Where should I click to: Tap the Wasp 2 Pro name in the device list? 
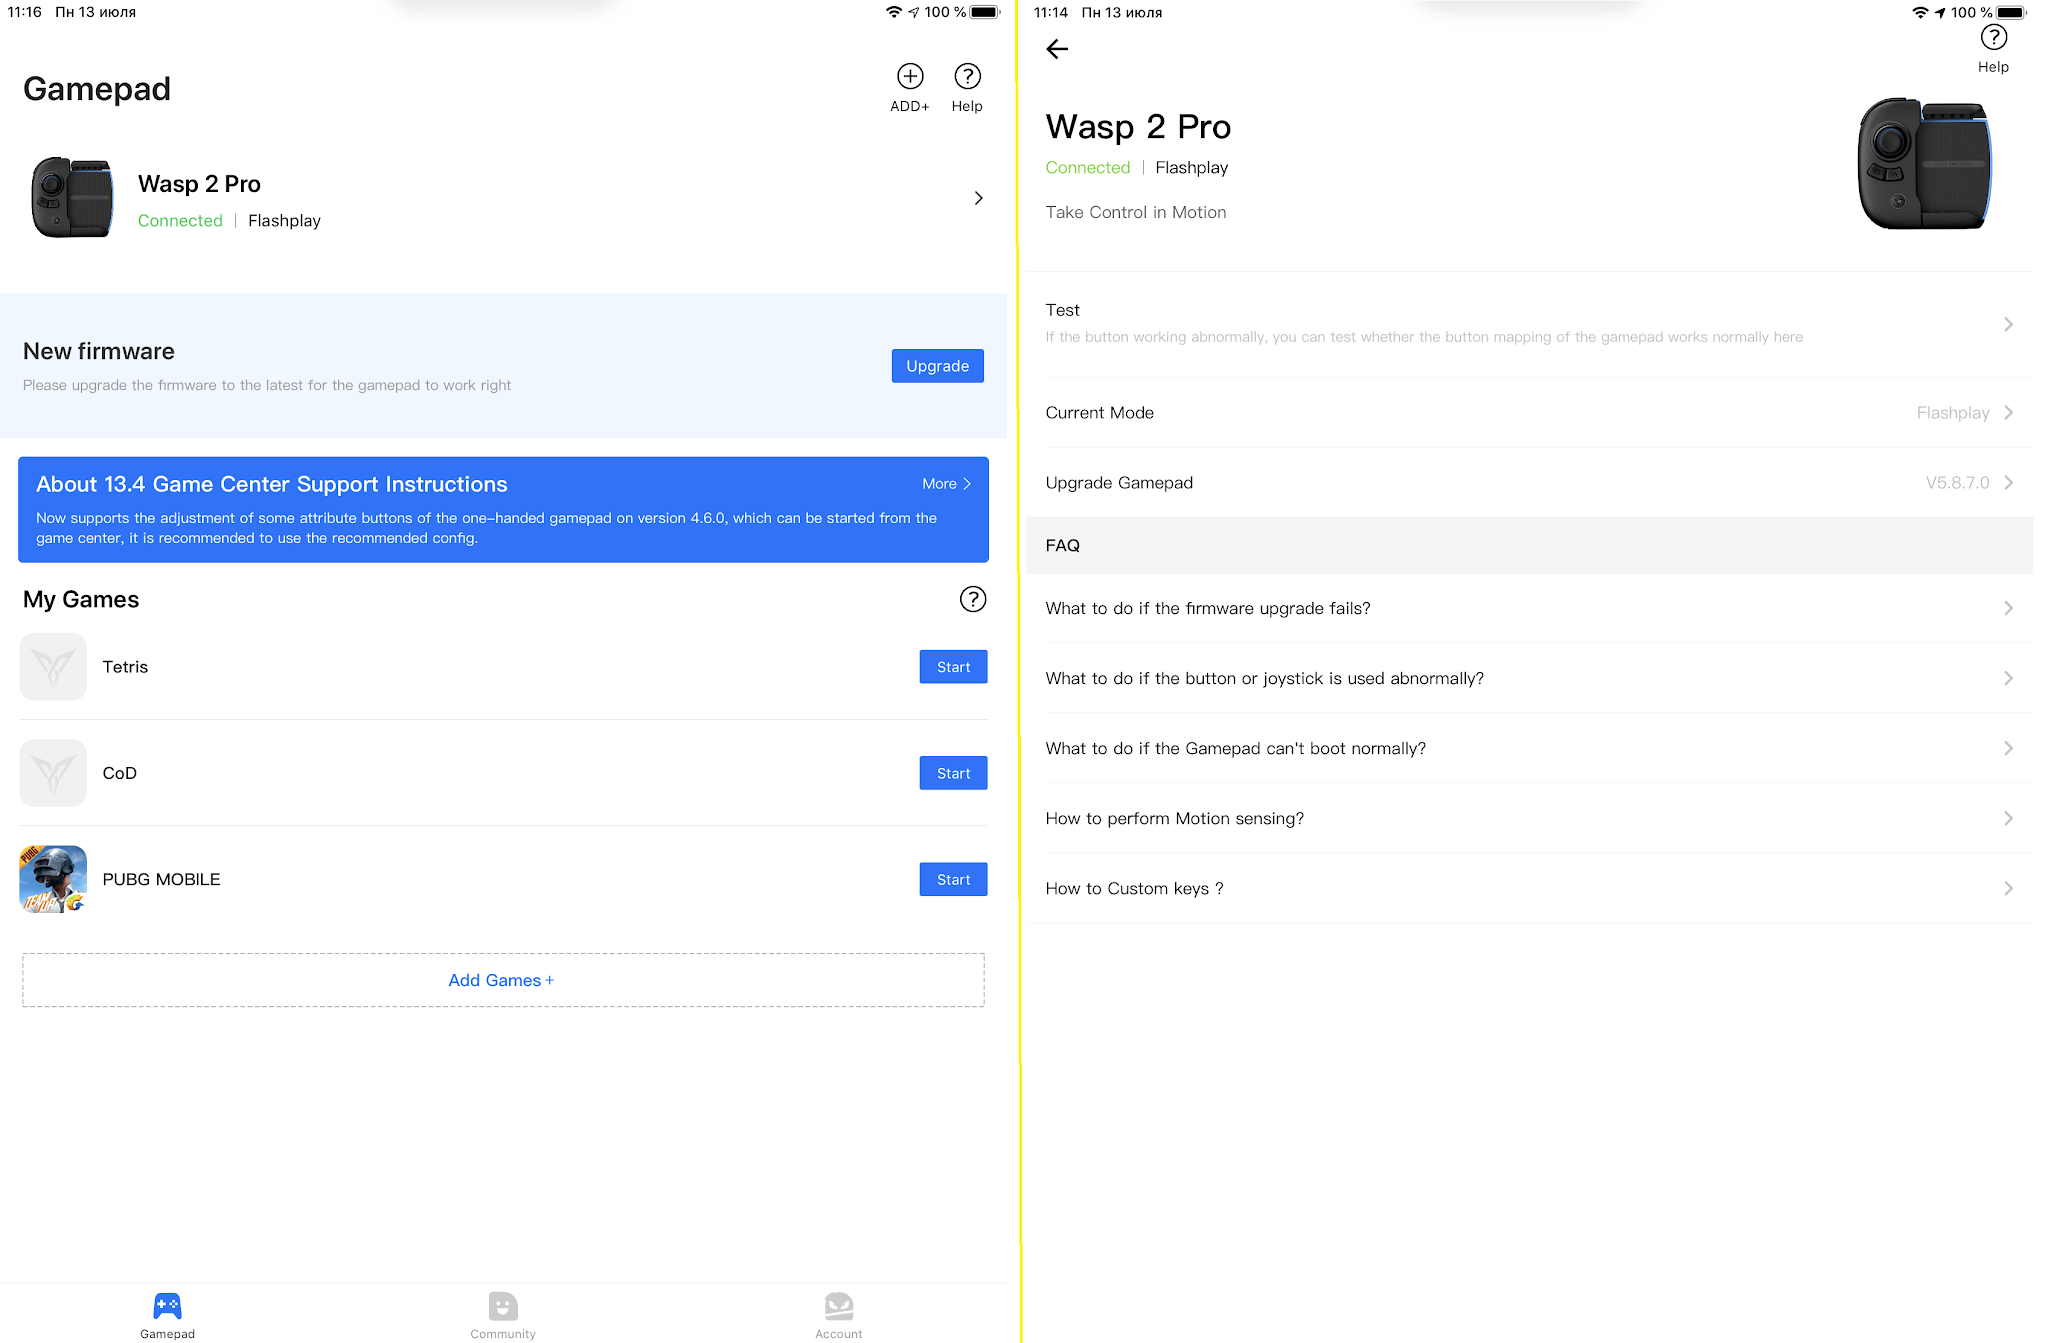[x=199, y=184]
